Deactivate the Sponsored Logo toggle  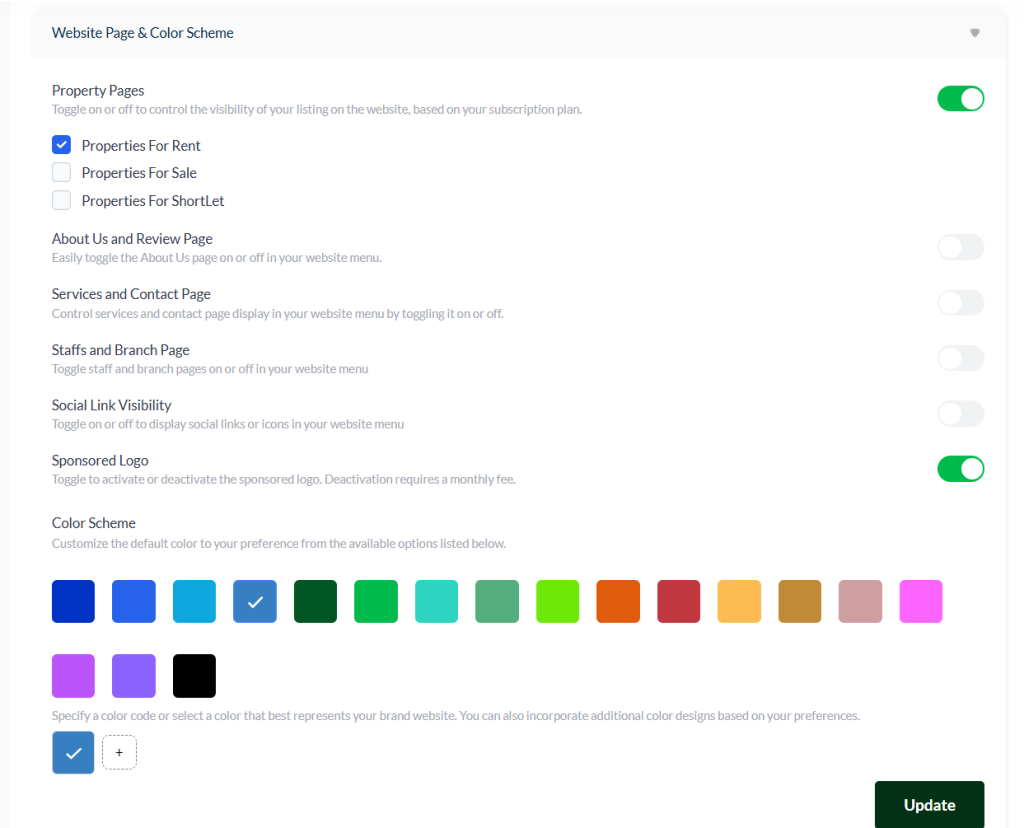[960, 469]
